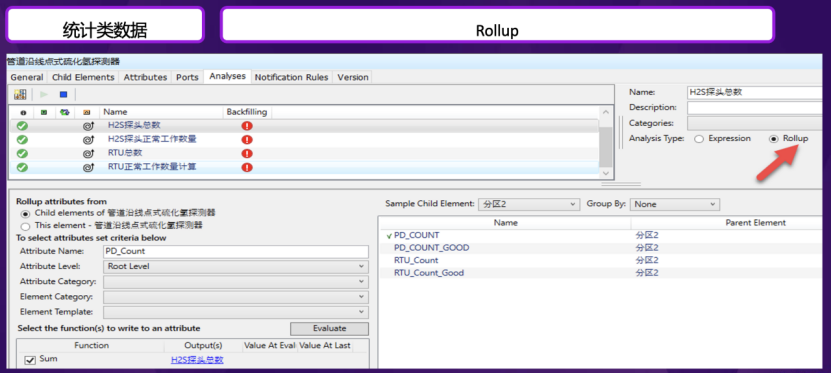Open the Attribute Level dropdown
Screen dimensions: 831x373
236,267
